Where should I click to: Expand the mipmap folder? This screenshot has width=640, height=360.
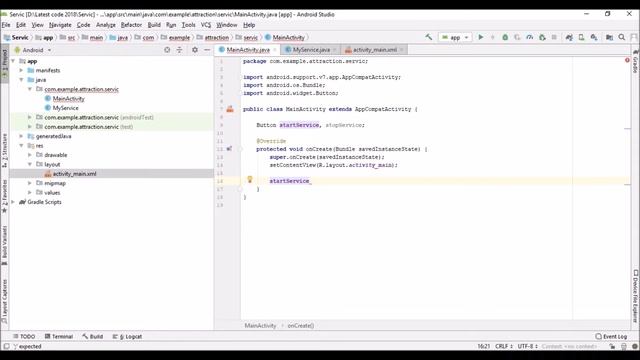29,183
